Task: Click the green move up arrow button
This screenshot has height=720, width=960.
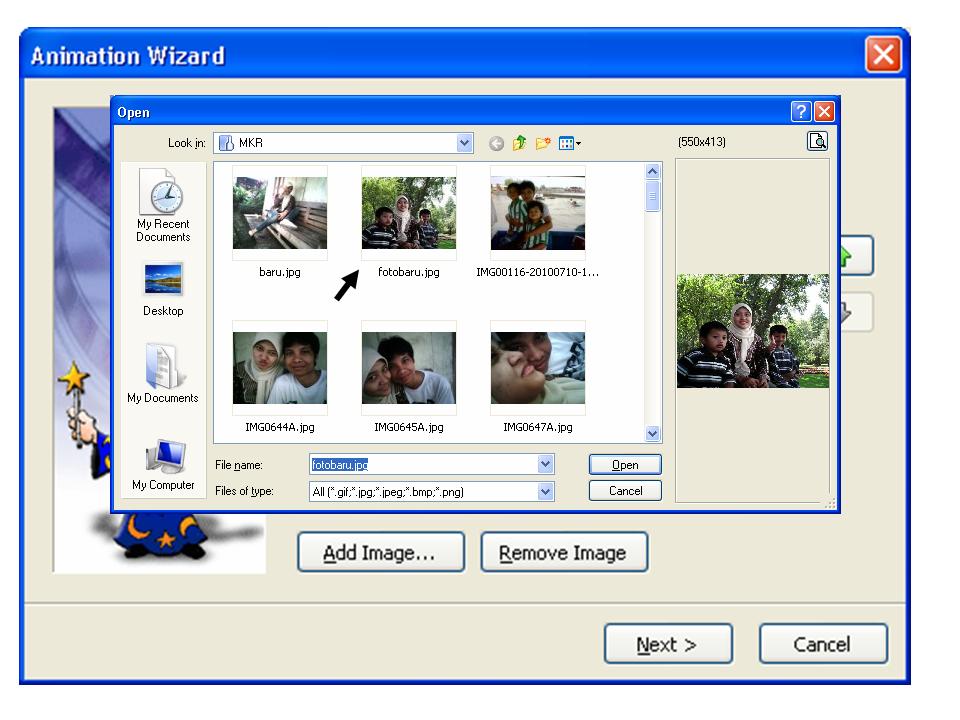Action: 857,255
